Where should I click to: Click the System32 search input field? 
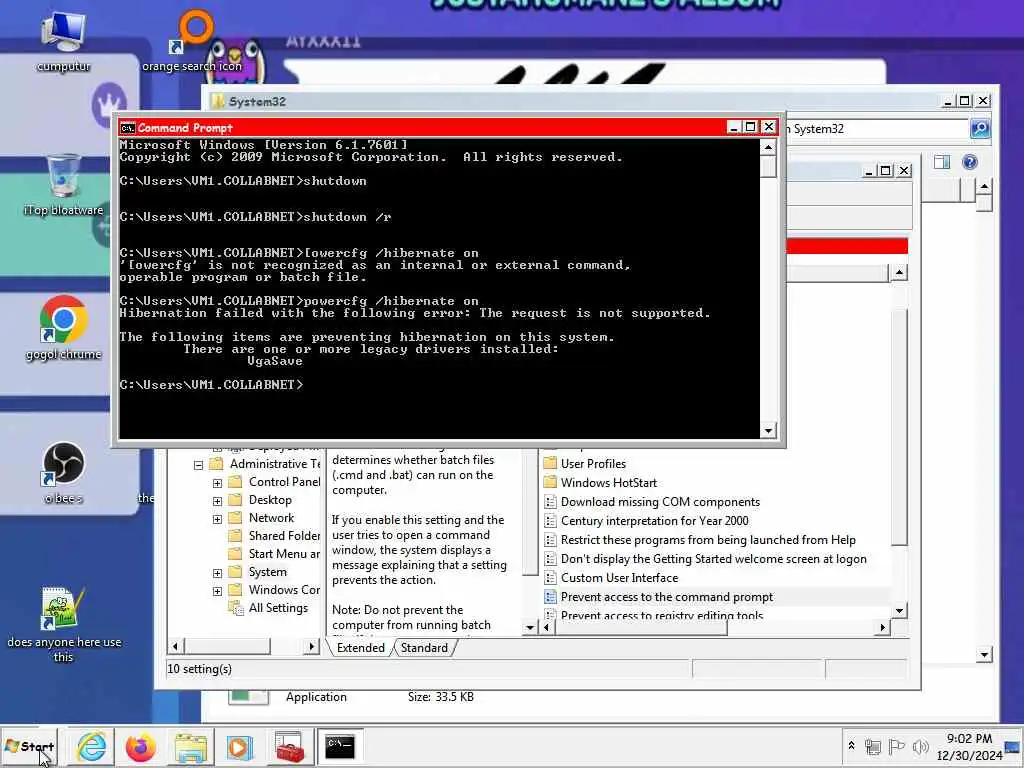(x=876, y=129)
